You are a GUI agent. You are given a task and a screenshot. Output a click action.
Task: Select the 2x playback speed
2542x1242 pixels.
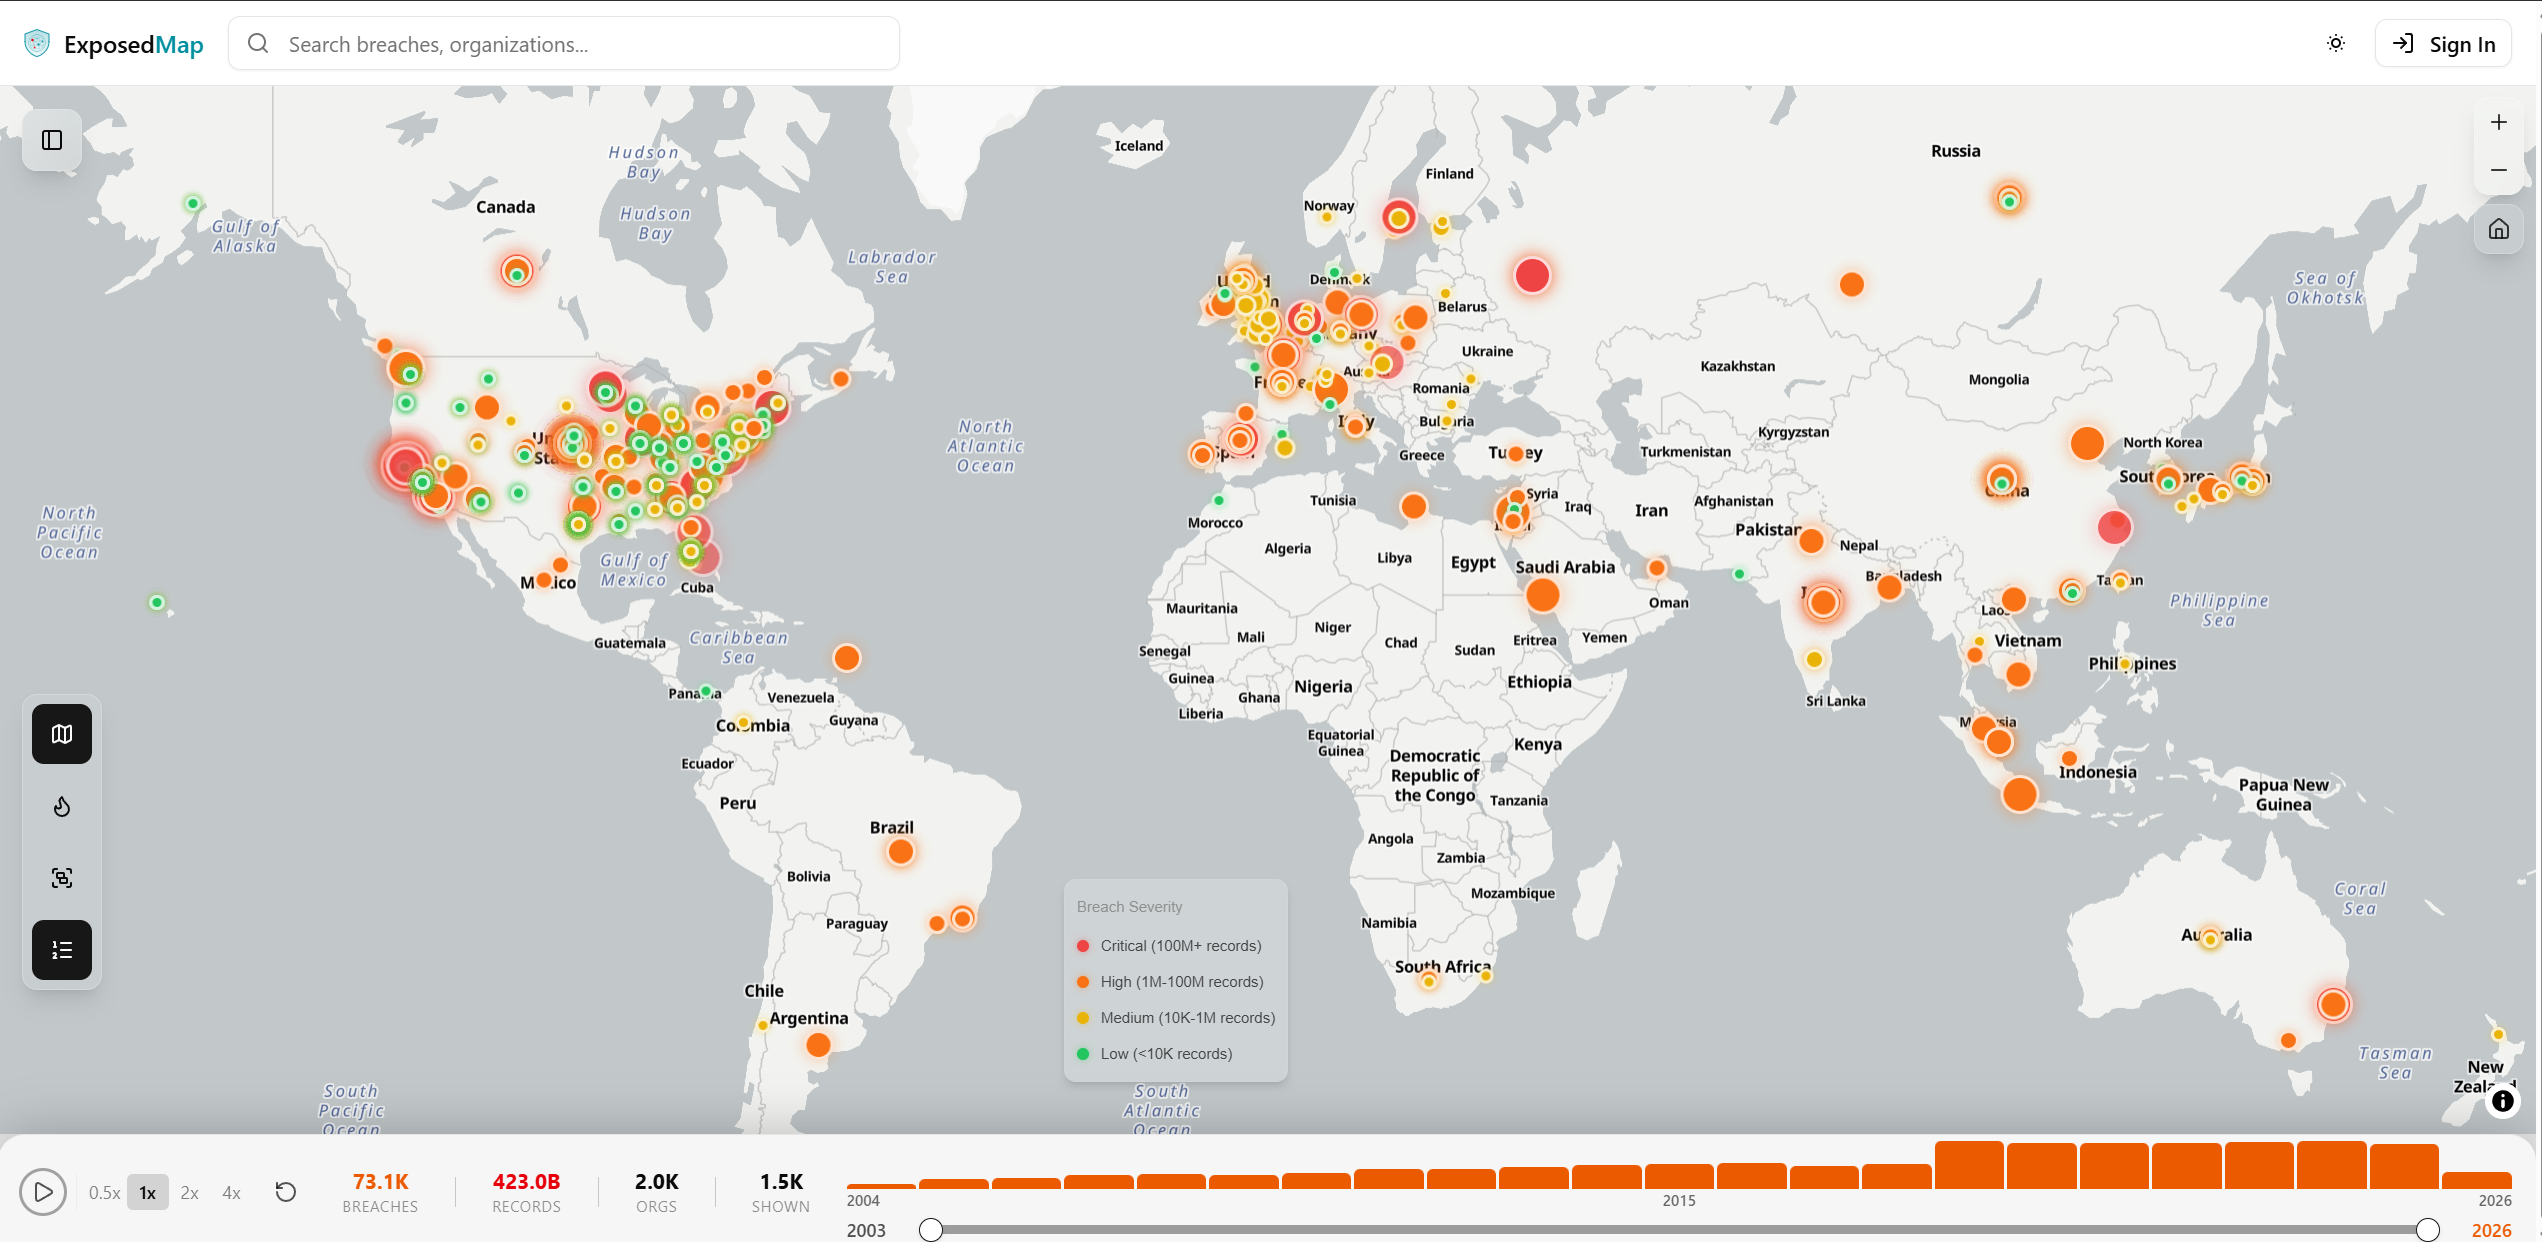coord(189,1192)
